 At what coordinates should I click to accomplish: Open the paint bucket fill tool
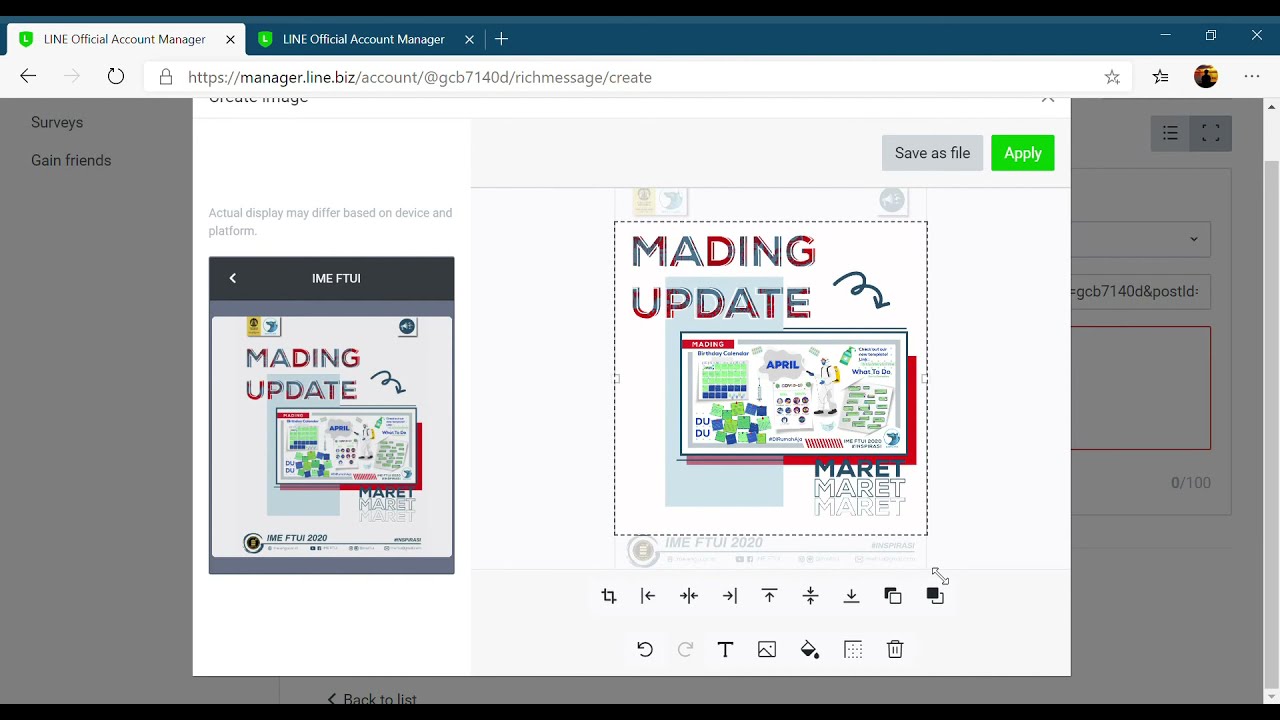pyautogui.click(x=810, y=650)
